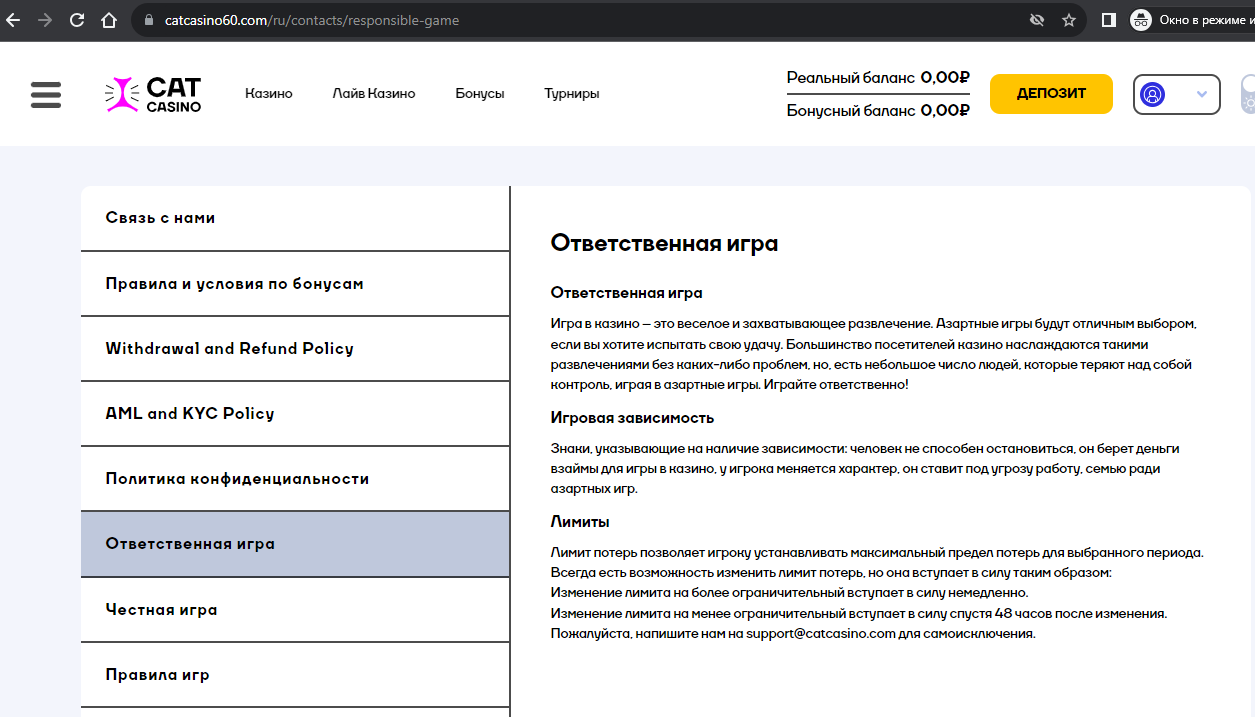Reload the page with the refresh icon
This screenshot has width=1255, height=717.
77,19
